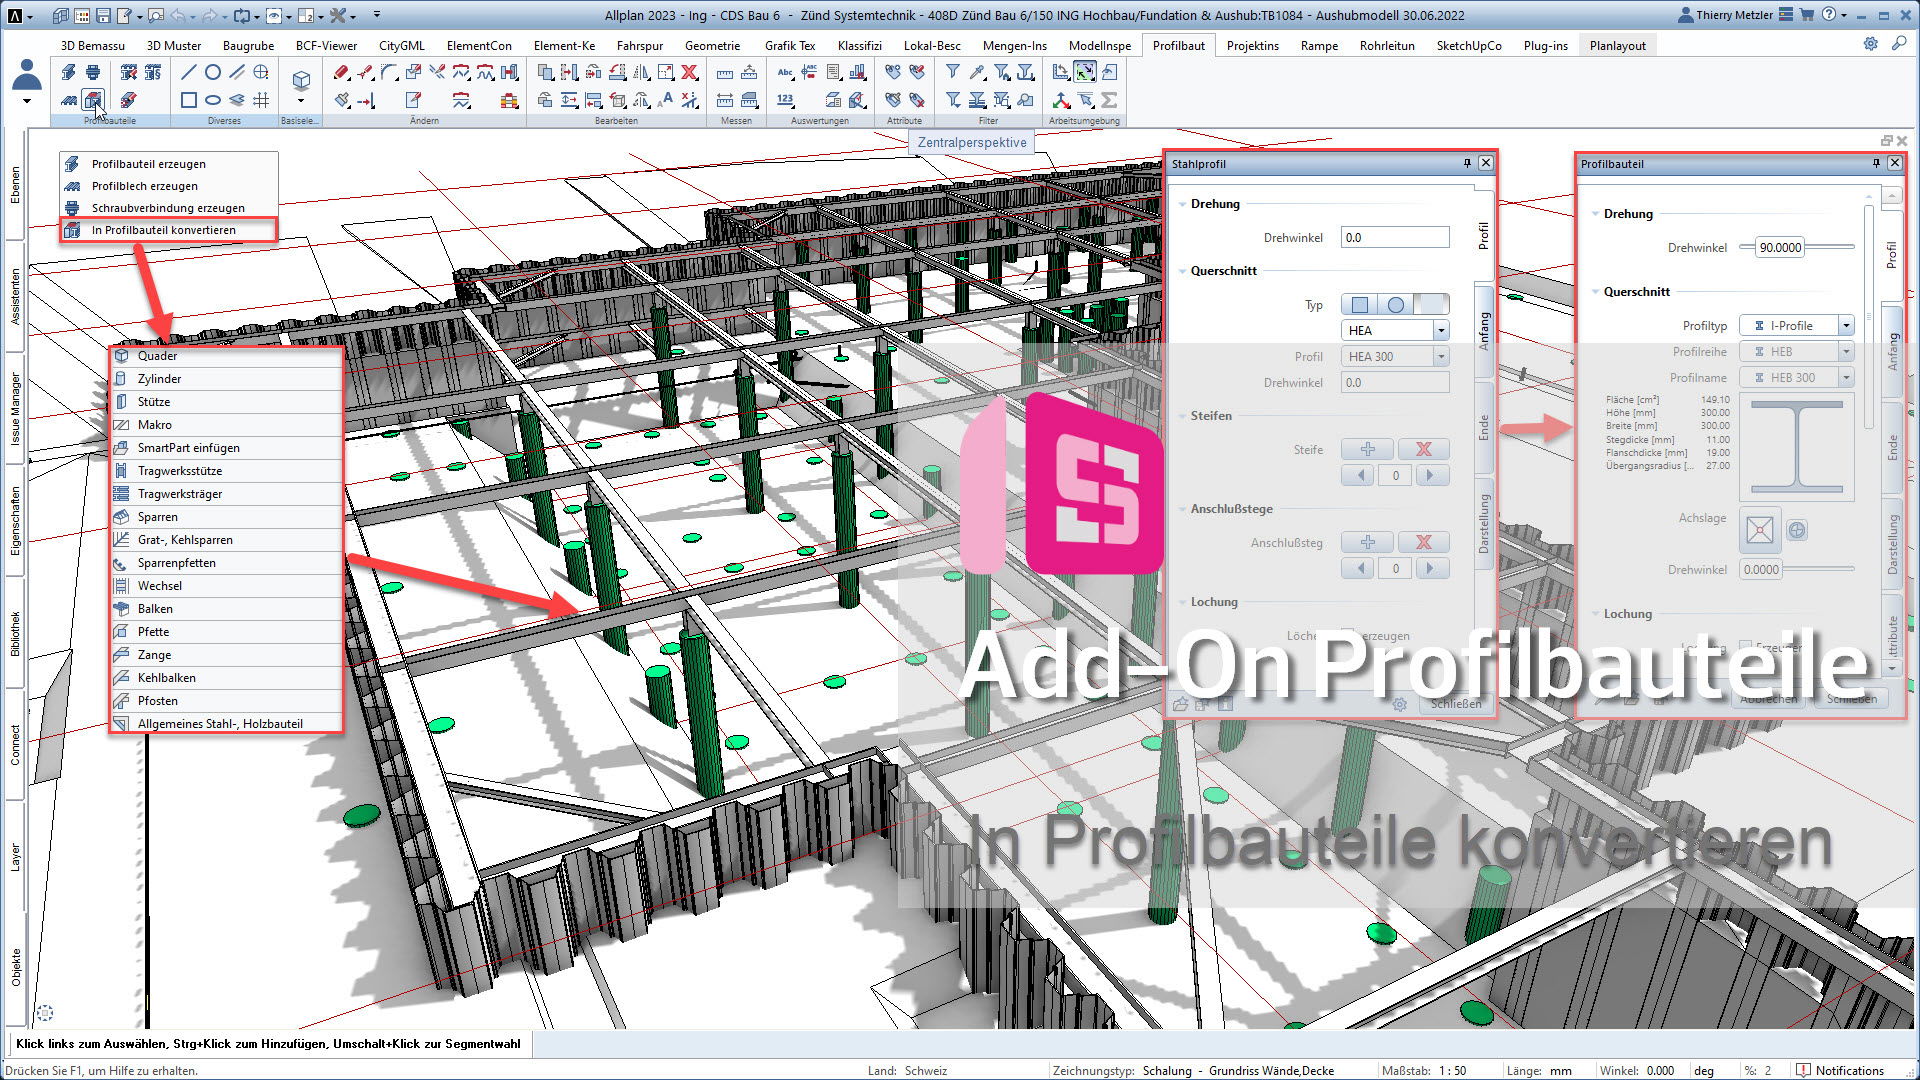Viewport: 1920px width, 1080px height.
Task: Open the user profile icon
Action: coord(27,76)
